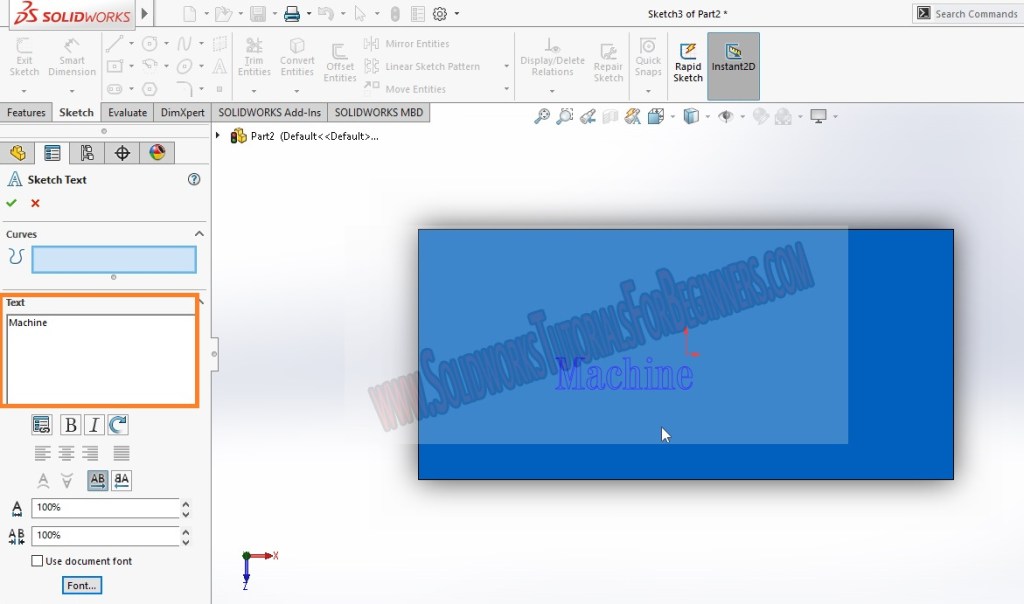This screenshot has height=604, width=1024.
Task: Toggle bold formatting for the sketch text
Action: [70, 424]
